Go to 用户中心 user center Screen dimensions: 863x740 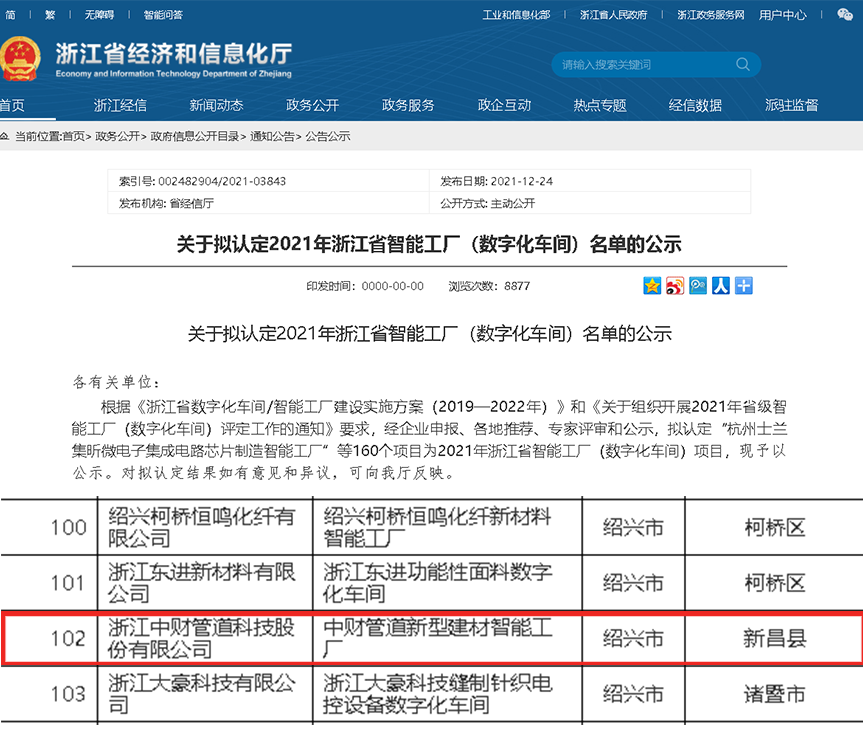coord(782,15)
